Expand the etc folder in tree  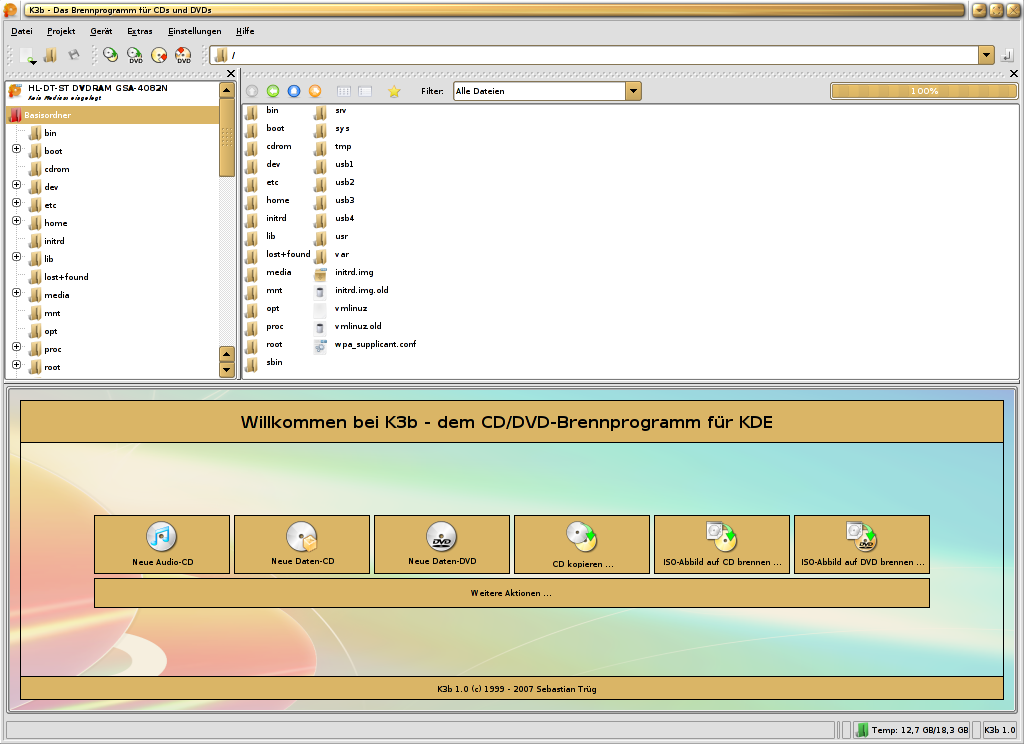point(17,202)
